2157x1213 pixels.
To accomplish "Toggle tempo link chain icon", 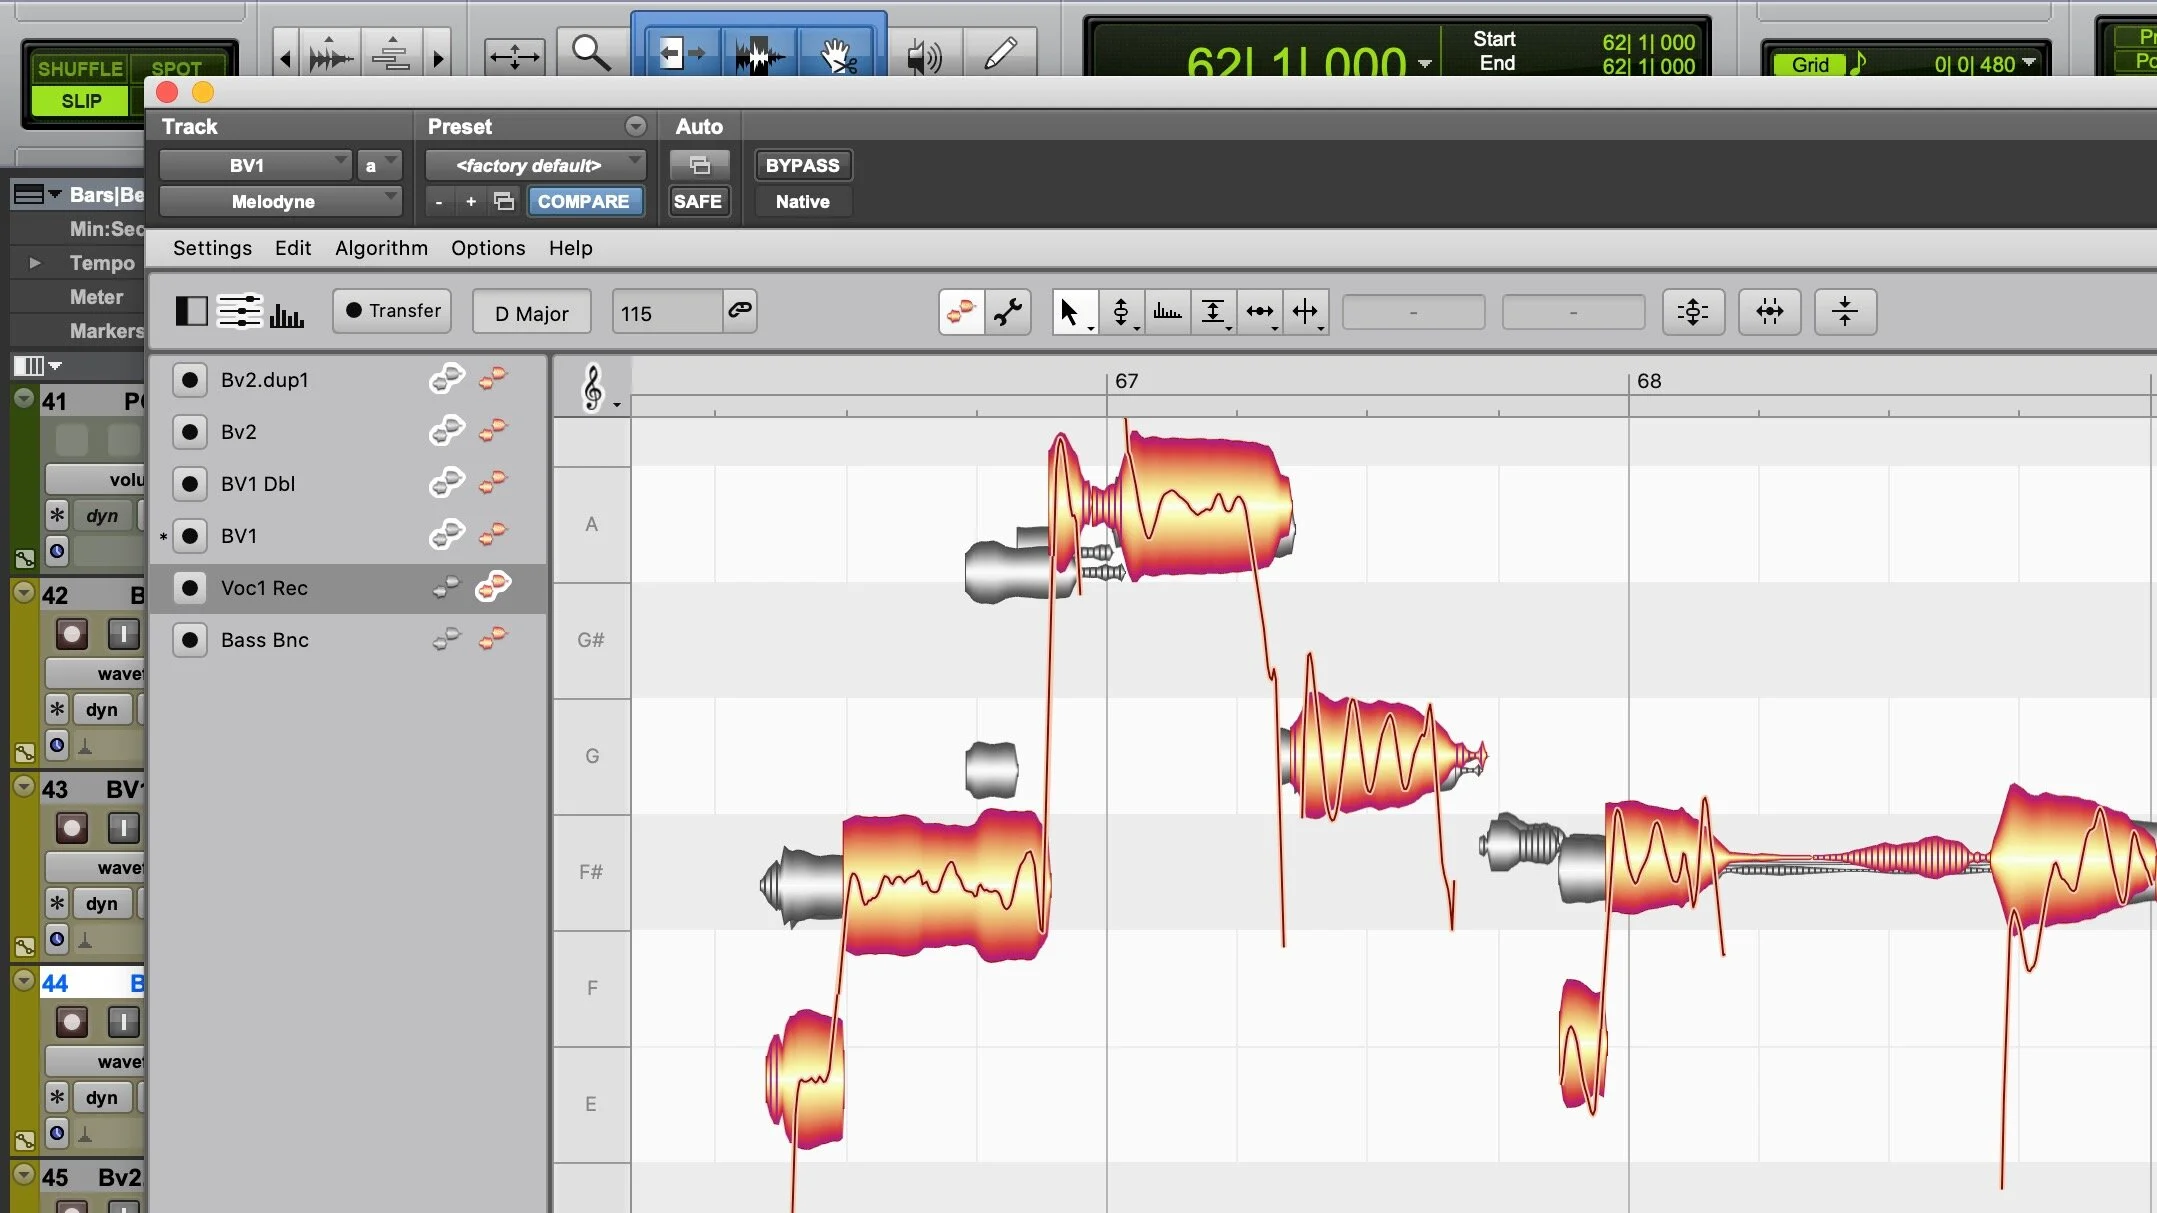I will (740, 310).
